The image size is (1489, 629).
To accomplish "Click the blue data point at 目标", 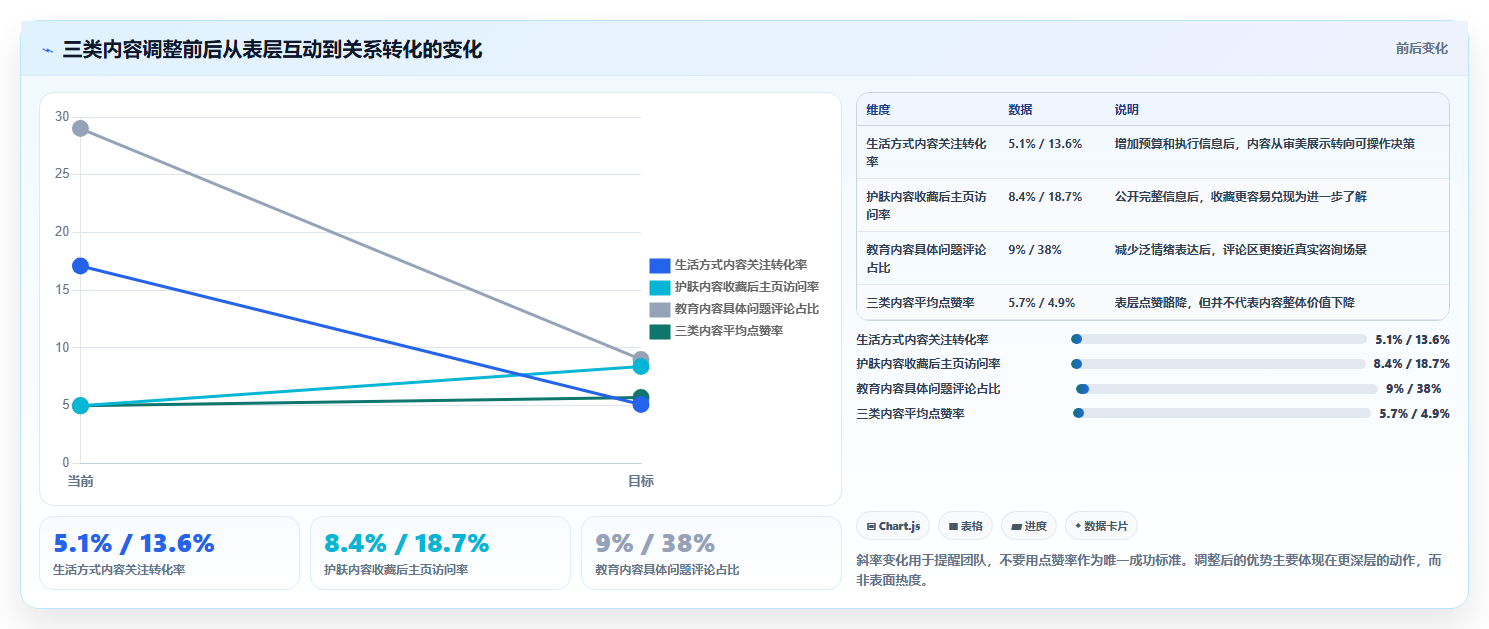I will click(641, 405).
